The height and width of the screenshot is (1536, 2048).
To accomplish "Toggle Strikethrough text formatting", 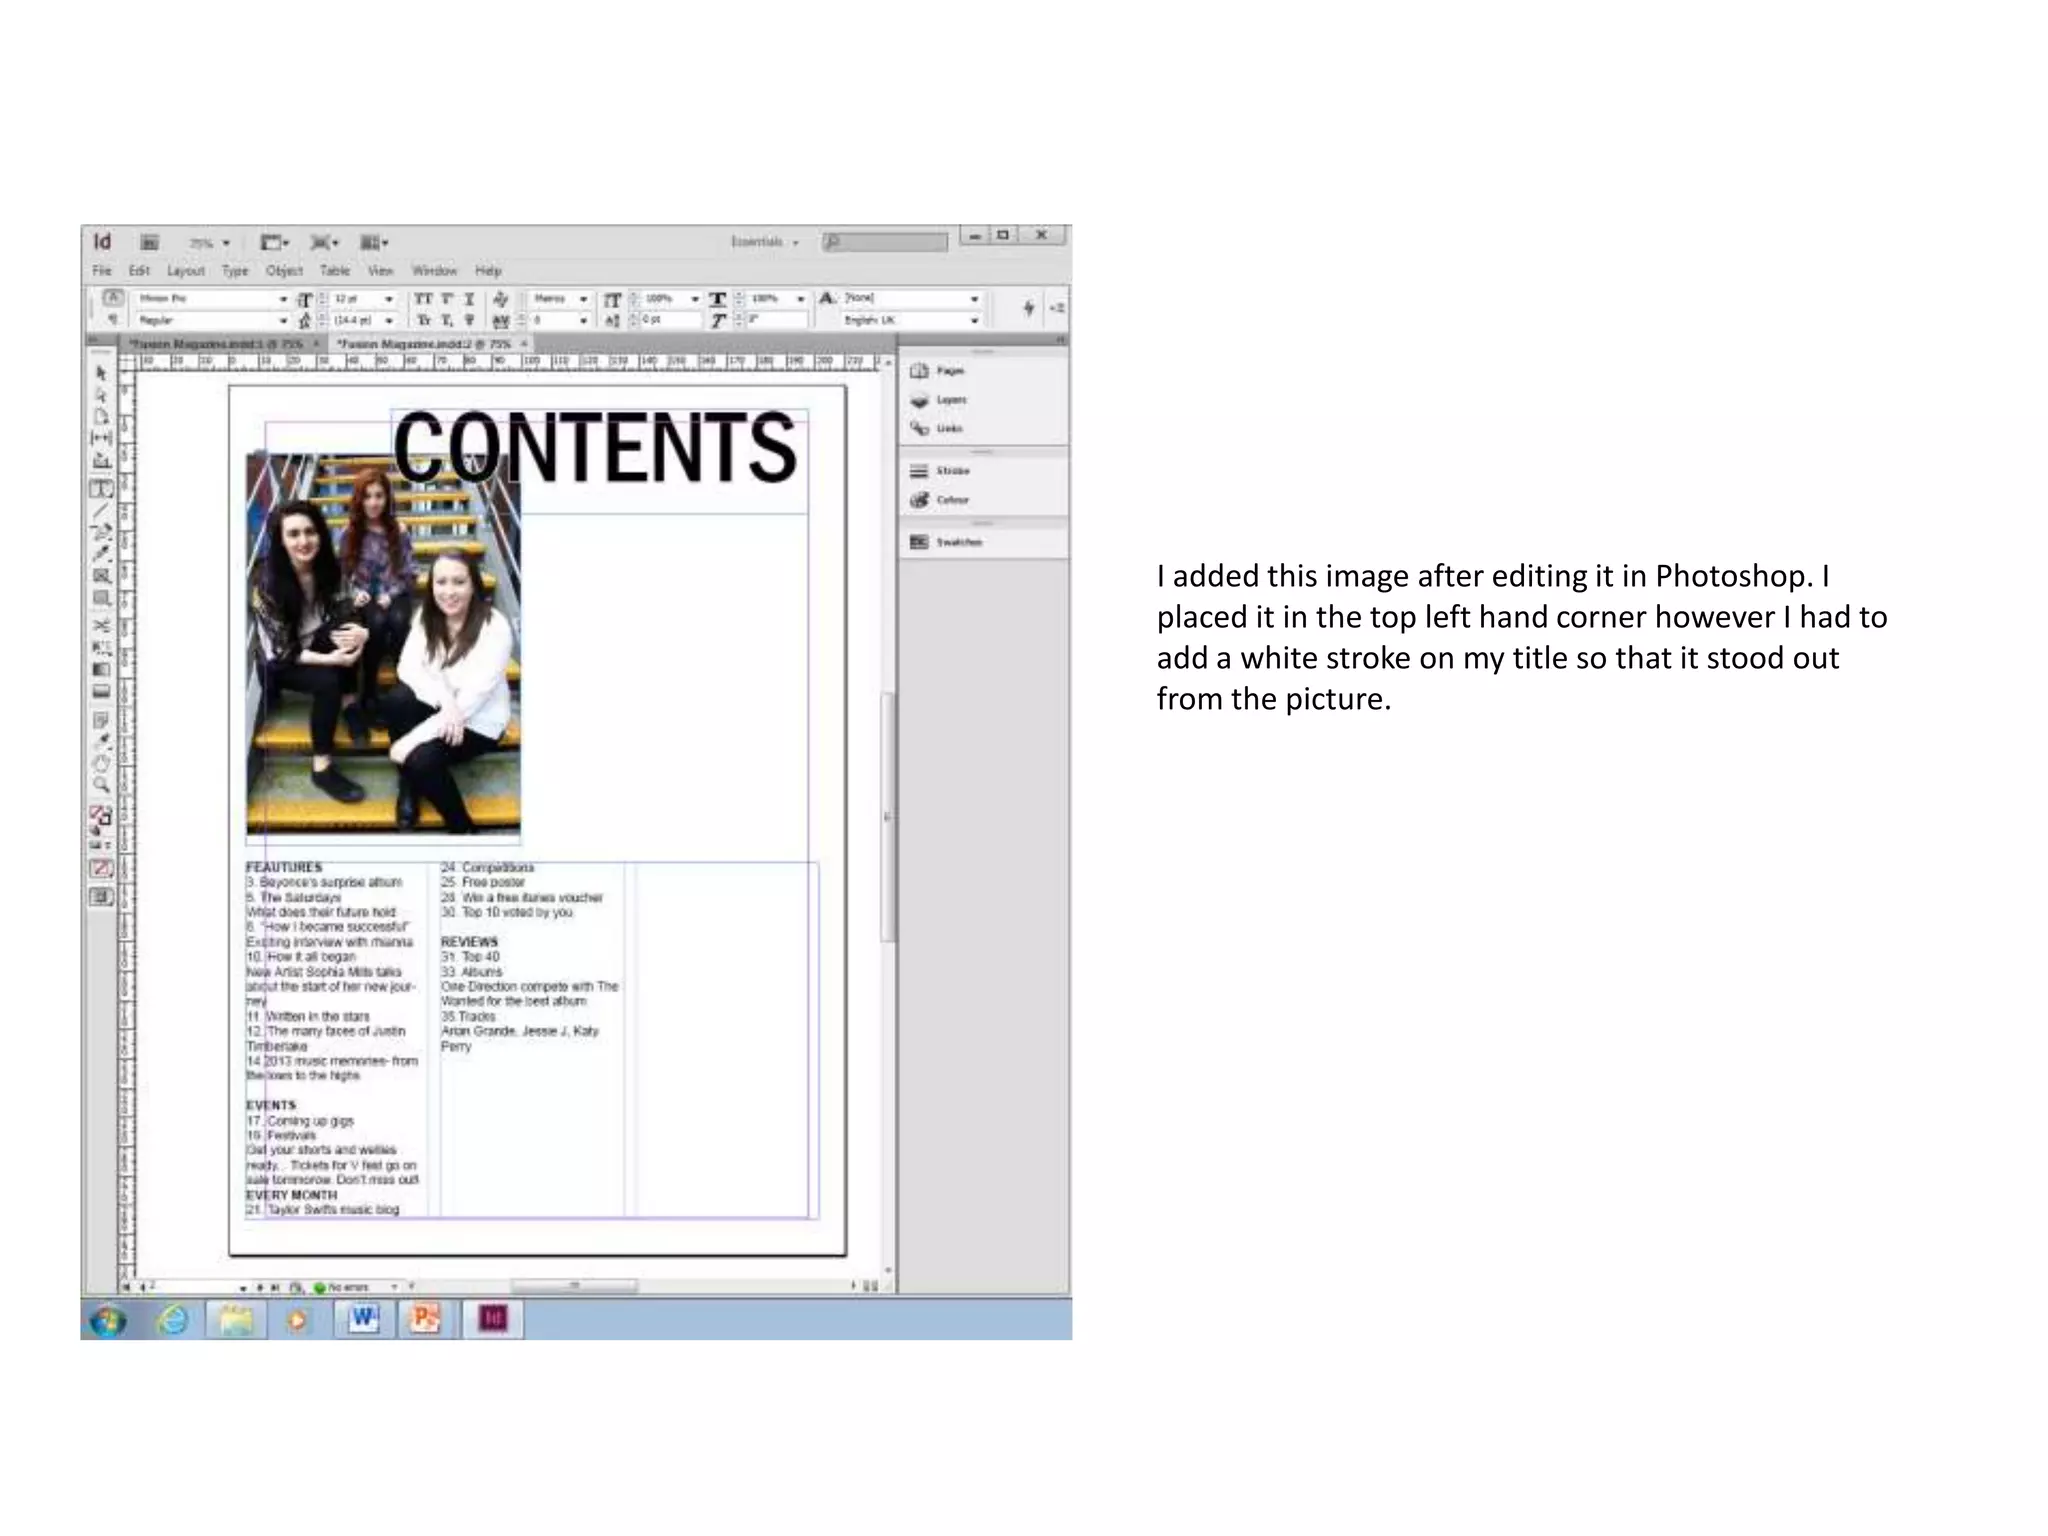I will click(469, 320).
